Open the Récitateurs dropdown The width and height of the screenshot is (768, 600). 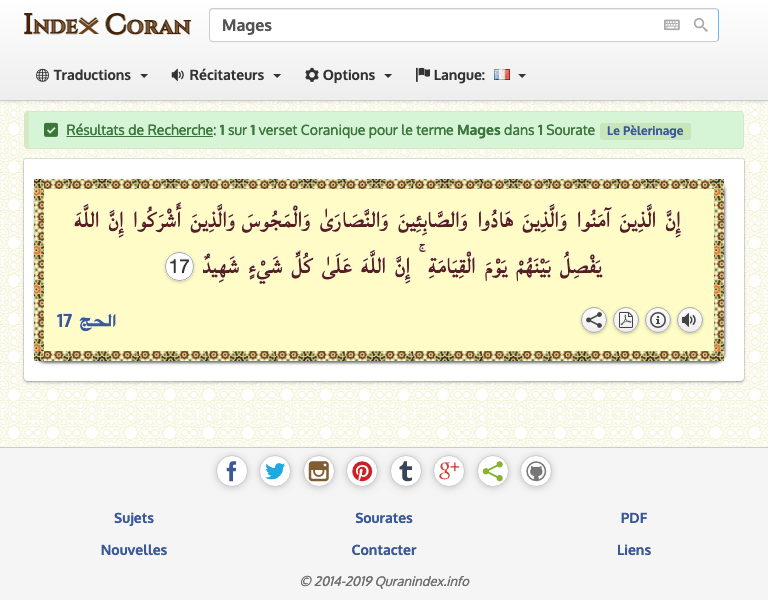(226, 75)
